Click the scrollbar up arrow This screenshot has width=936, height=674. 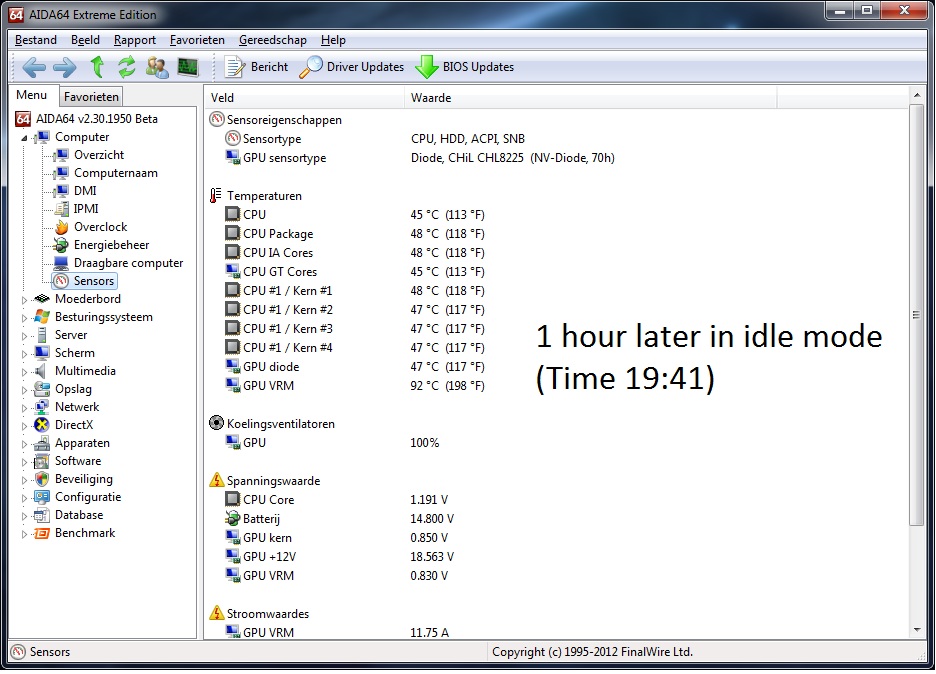coord(917,96)
